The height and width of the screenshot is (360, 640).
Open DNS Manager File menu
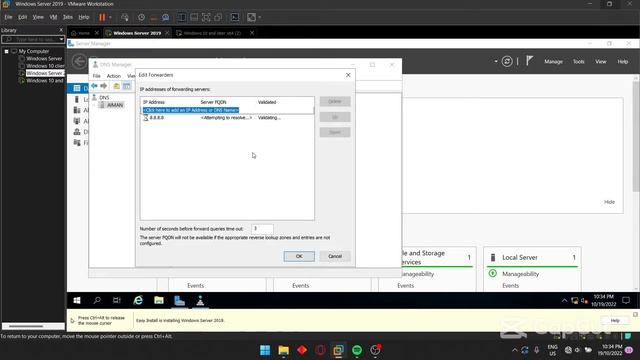coord(96,76)
